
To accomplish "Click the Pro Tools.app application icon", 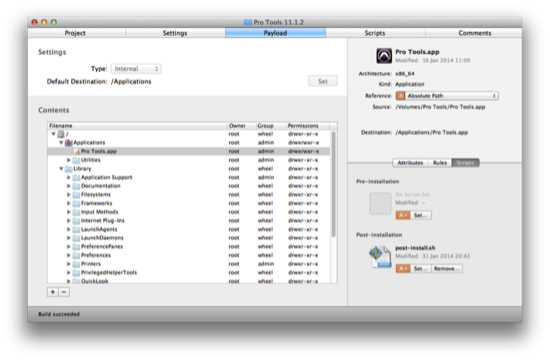I will pyautogui.click(x=384, y=56).
